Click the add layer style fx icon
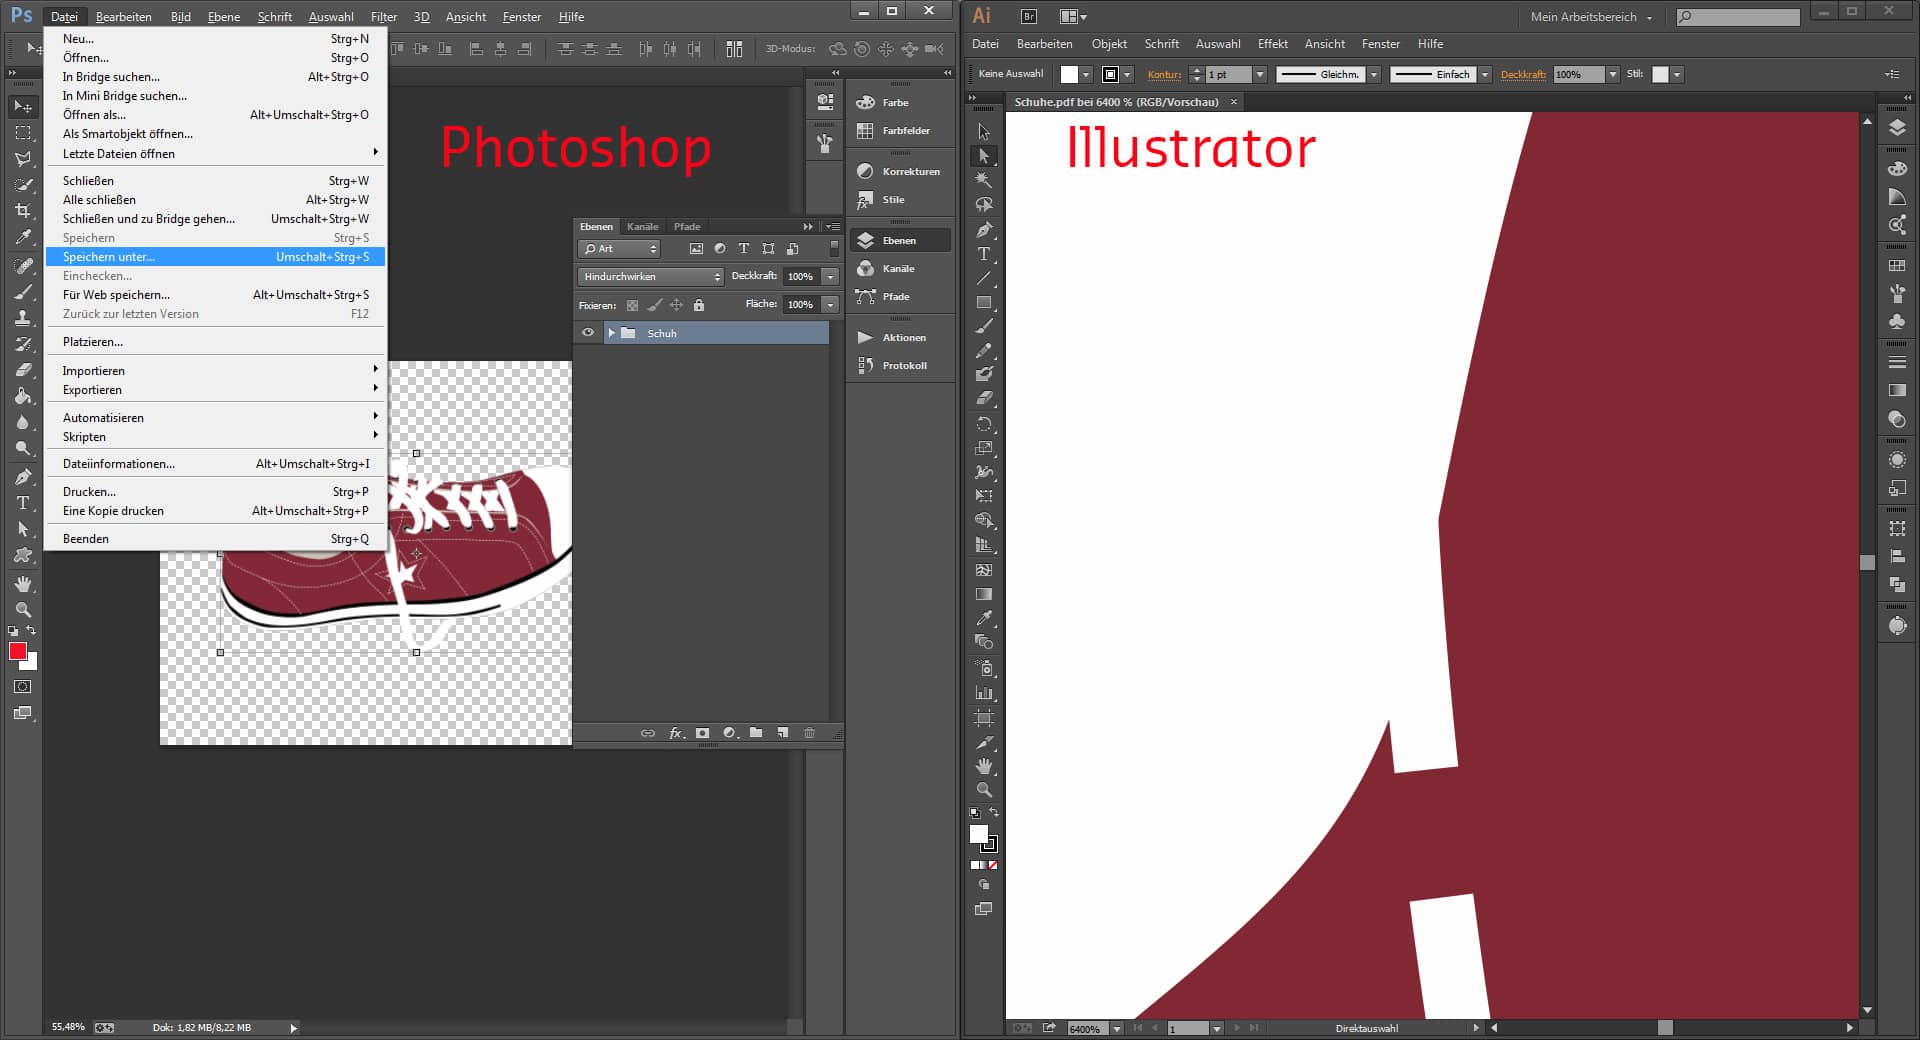1920x1040 pixels. [x=676, y=733]
